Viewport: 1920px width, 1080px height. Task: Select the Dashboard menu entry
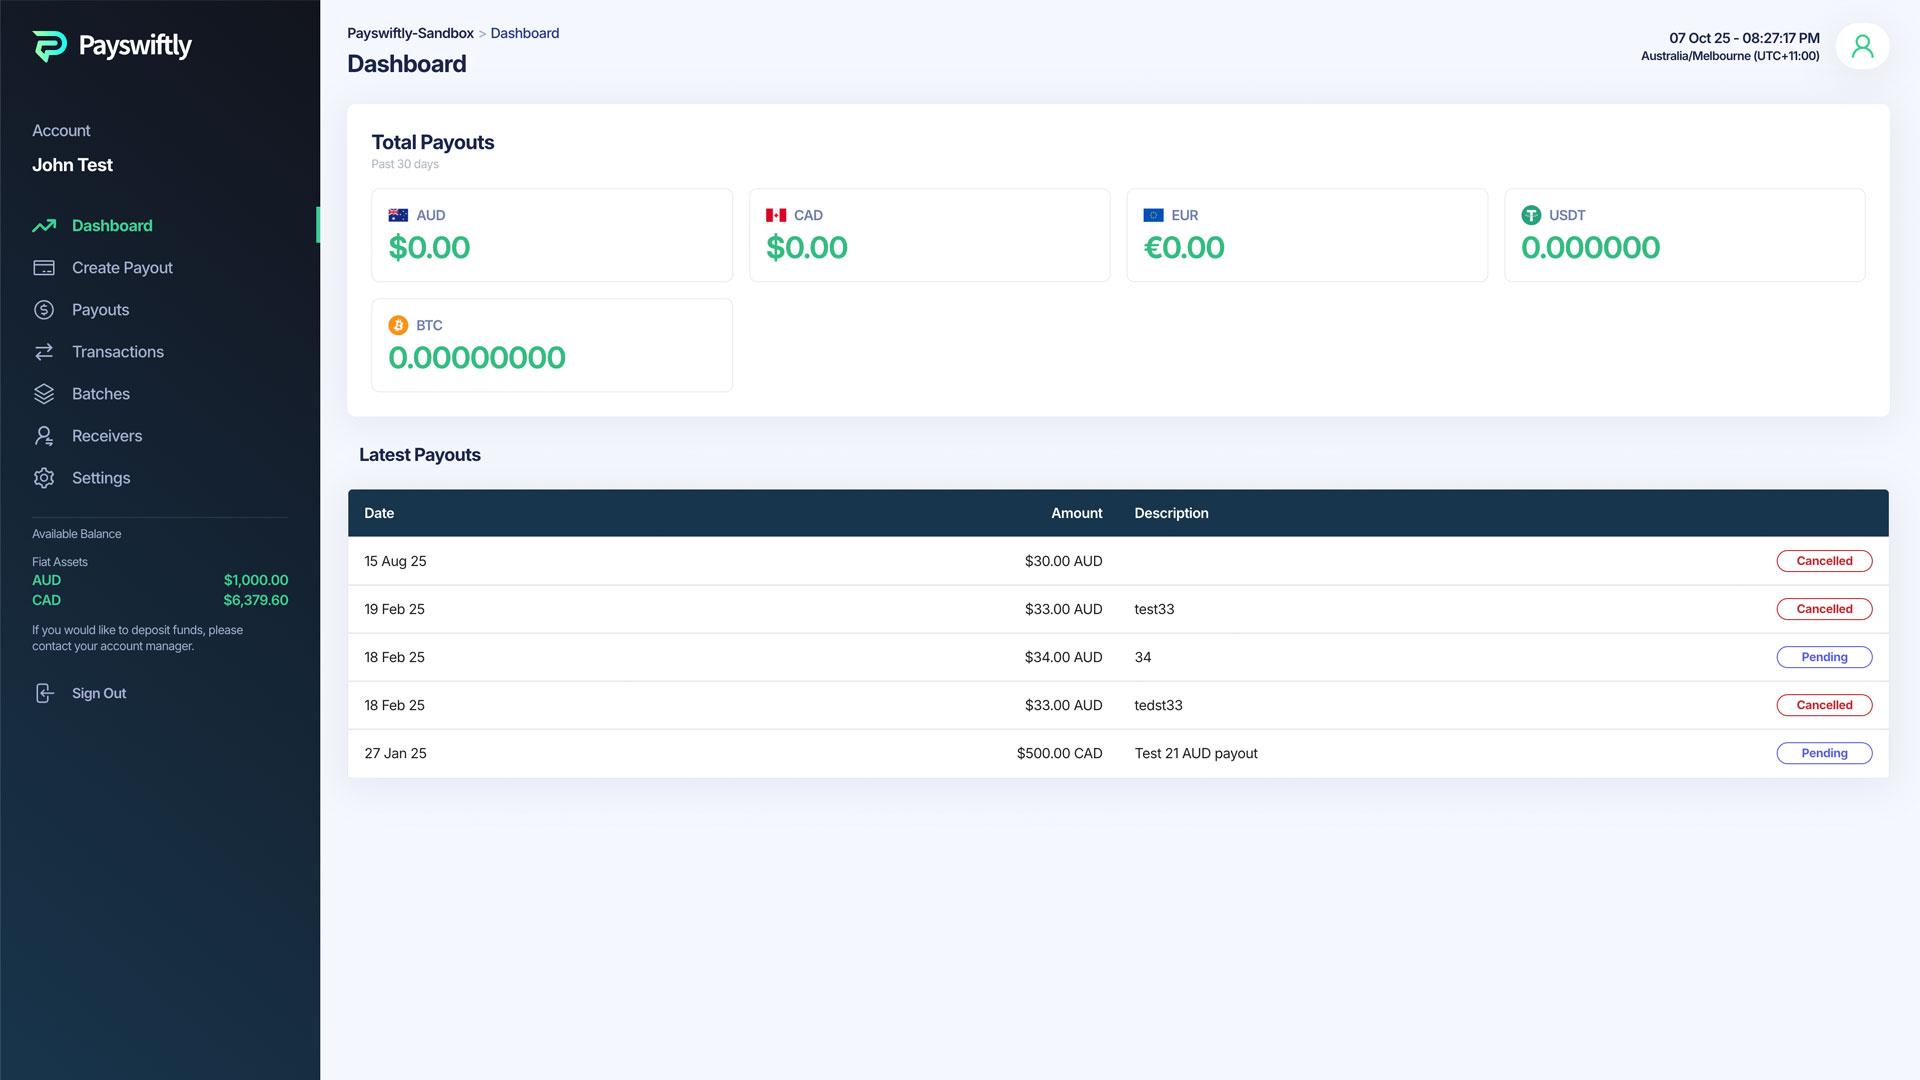point(111,226)
